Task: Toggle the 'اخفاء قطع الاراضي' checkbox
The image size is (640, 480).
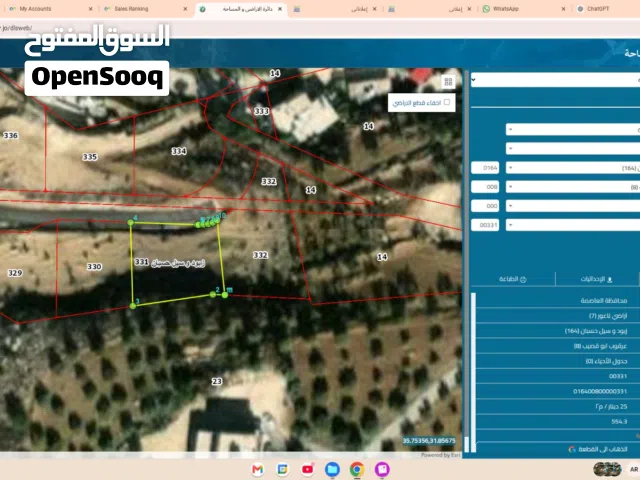Action: [447, 102]
